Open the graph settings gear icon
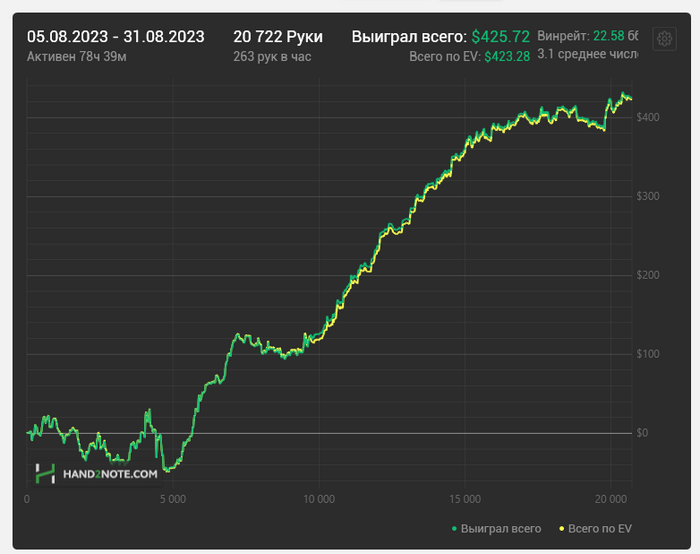The image size is (700, 554). (x=664, y=39)
